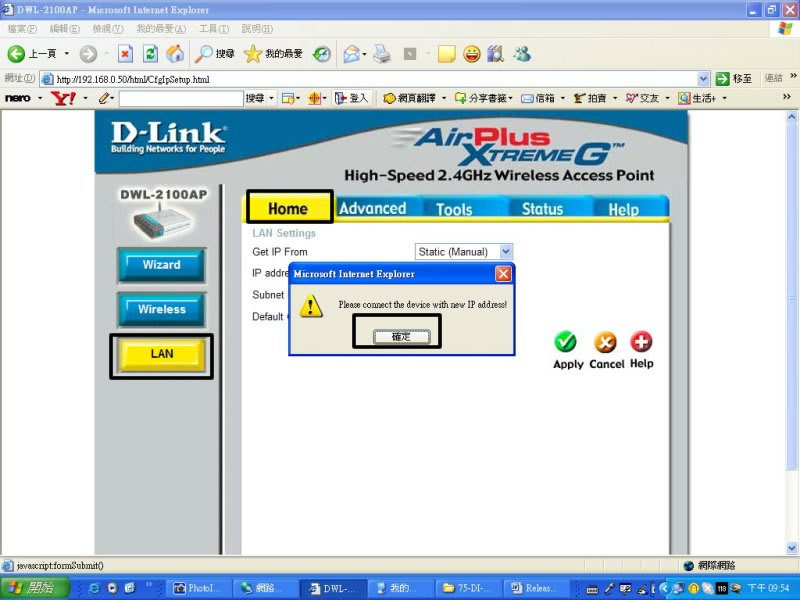Open the 說明 (Help) menu
Viewport: 800px width, 600px height.
(257, 29)
